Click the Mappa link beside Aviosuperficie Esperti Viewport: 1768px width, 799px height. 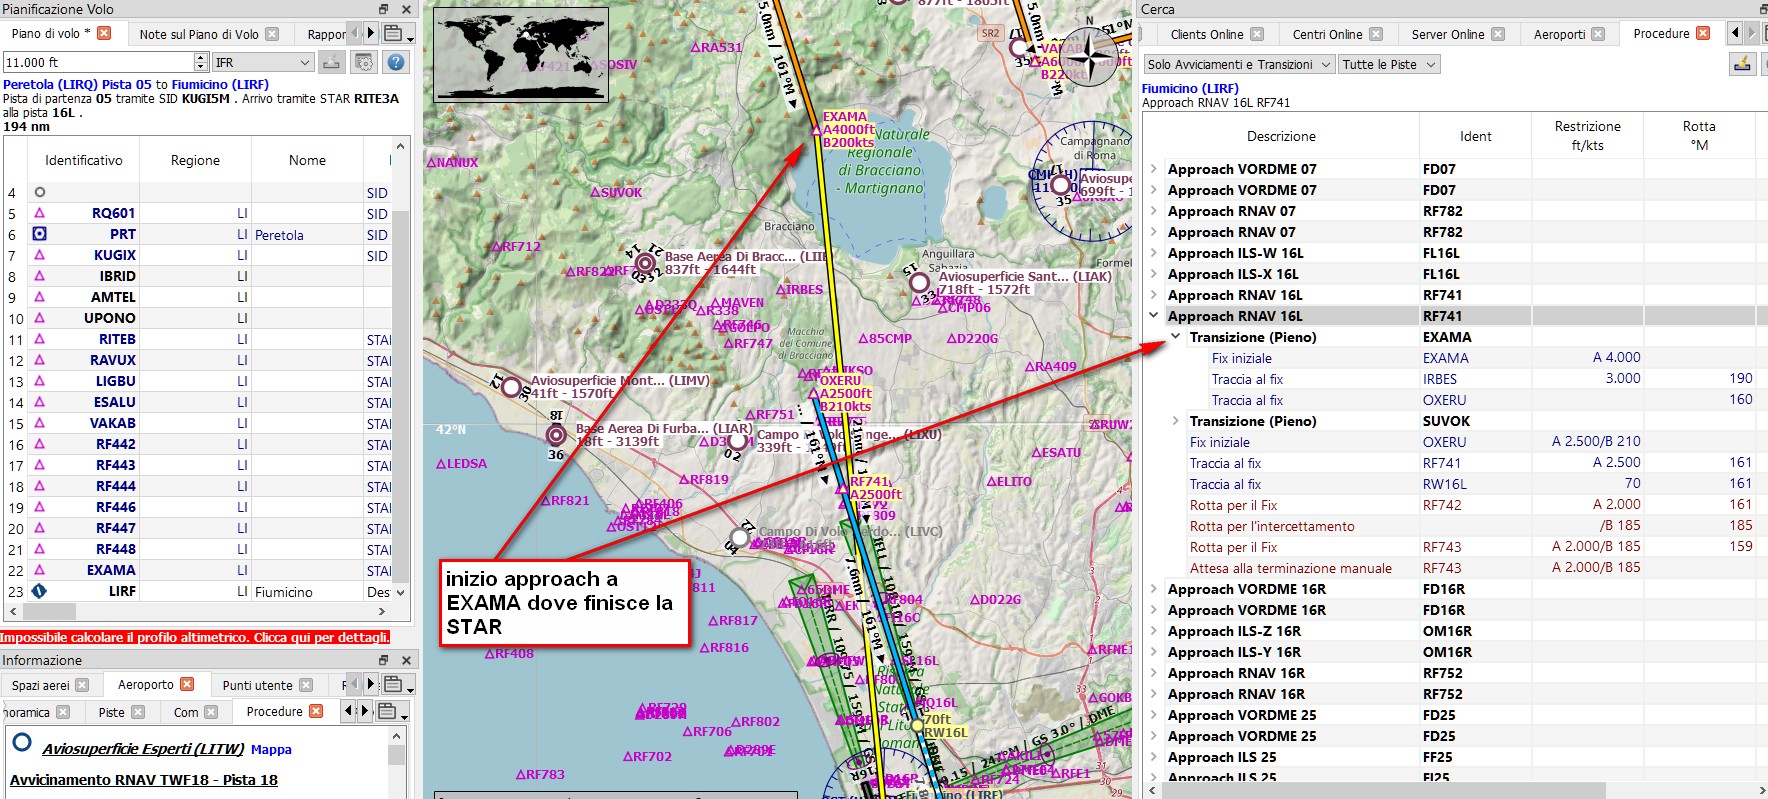271,749
